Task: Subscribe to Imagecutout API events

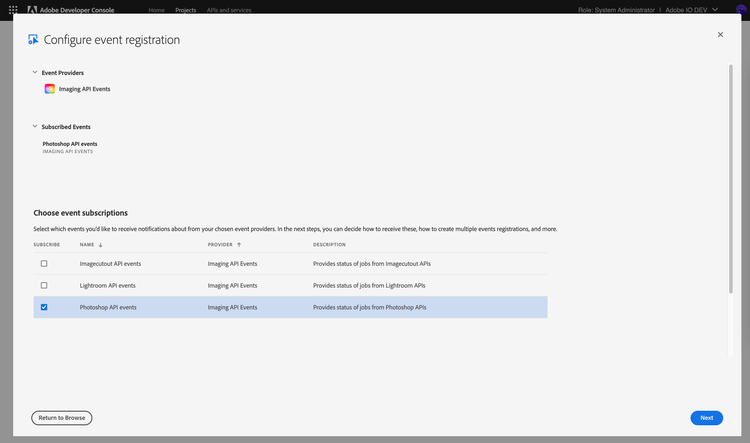Action: tap(44, 263)
